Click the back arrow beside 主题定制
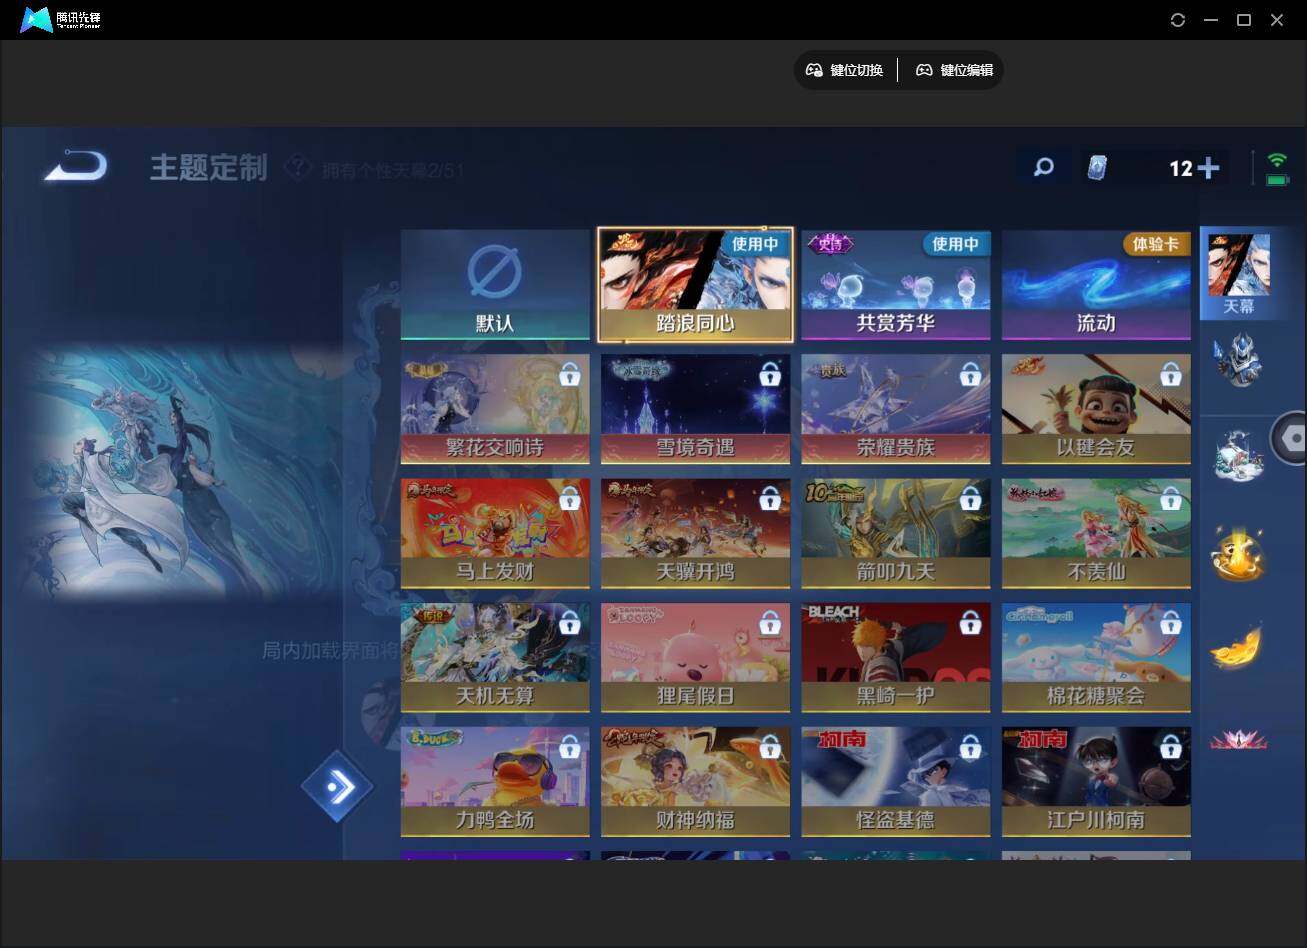1307x948 pixels. tap(76, 166)
